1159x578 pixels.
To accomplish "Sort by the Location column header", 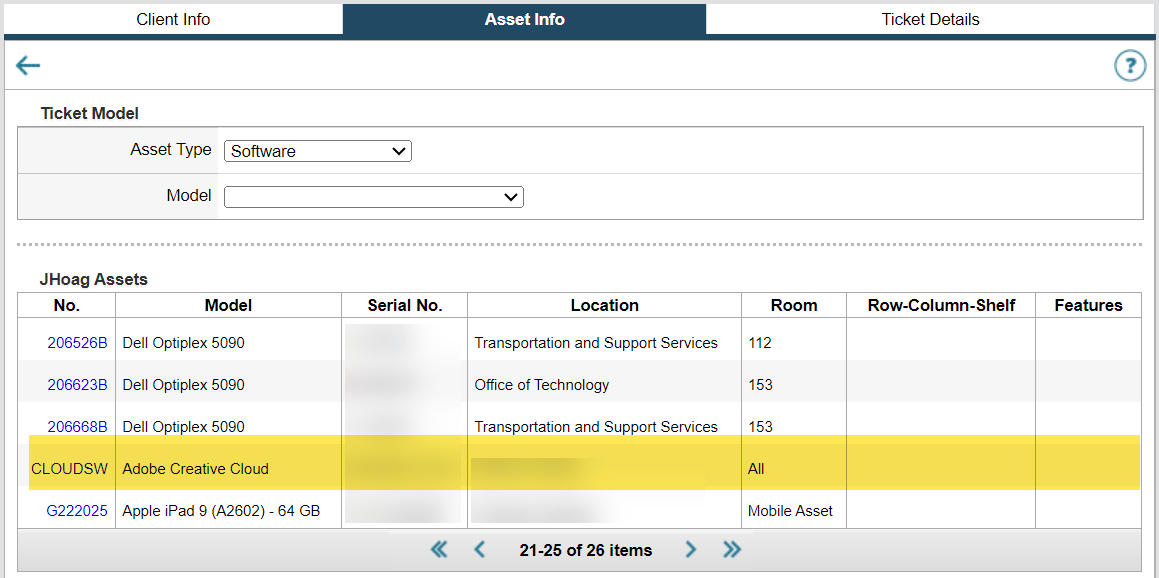I will 604,306.
